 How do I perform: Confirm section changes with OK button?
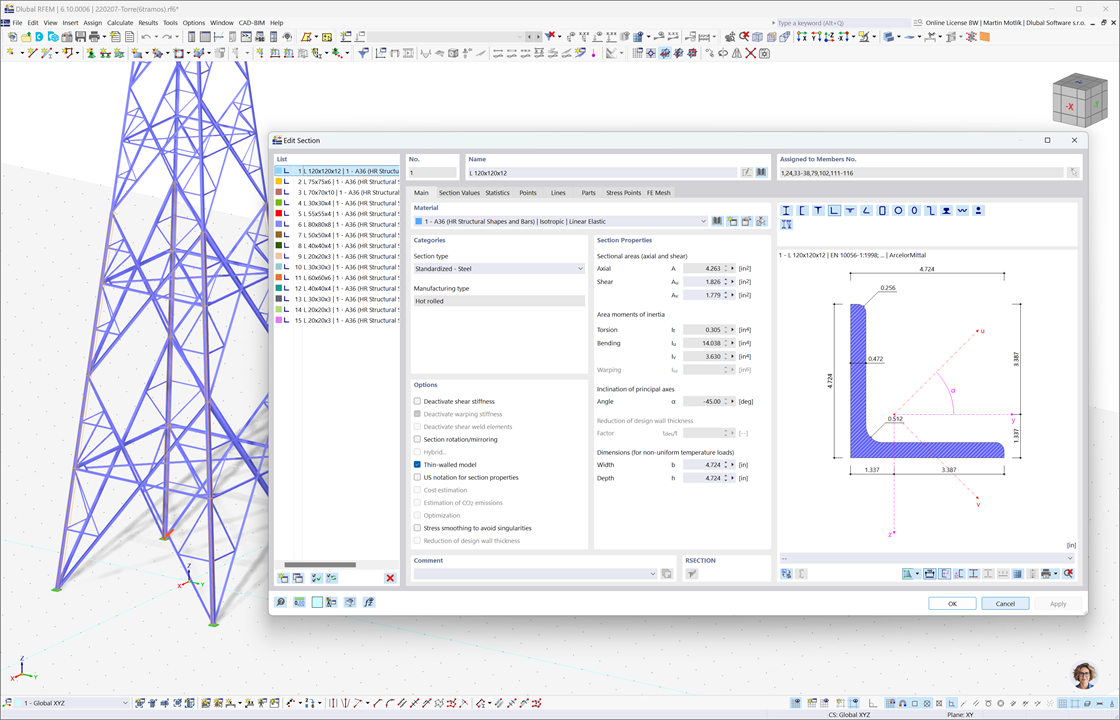951,603
